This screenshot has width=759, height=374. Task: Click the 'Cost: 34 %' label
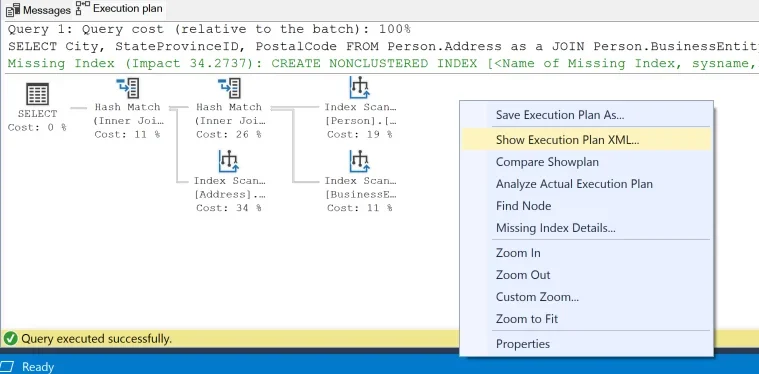(229, 208)
